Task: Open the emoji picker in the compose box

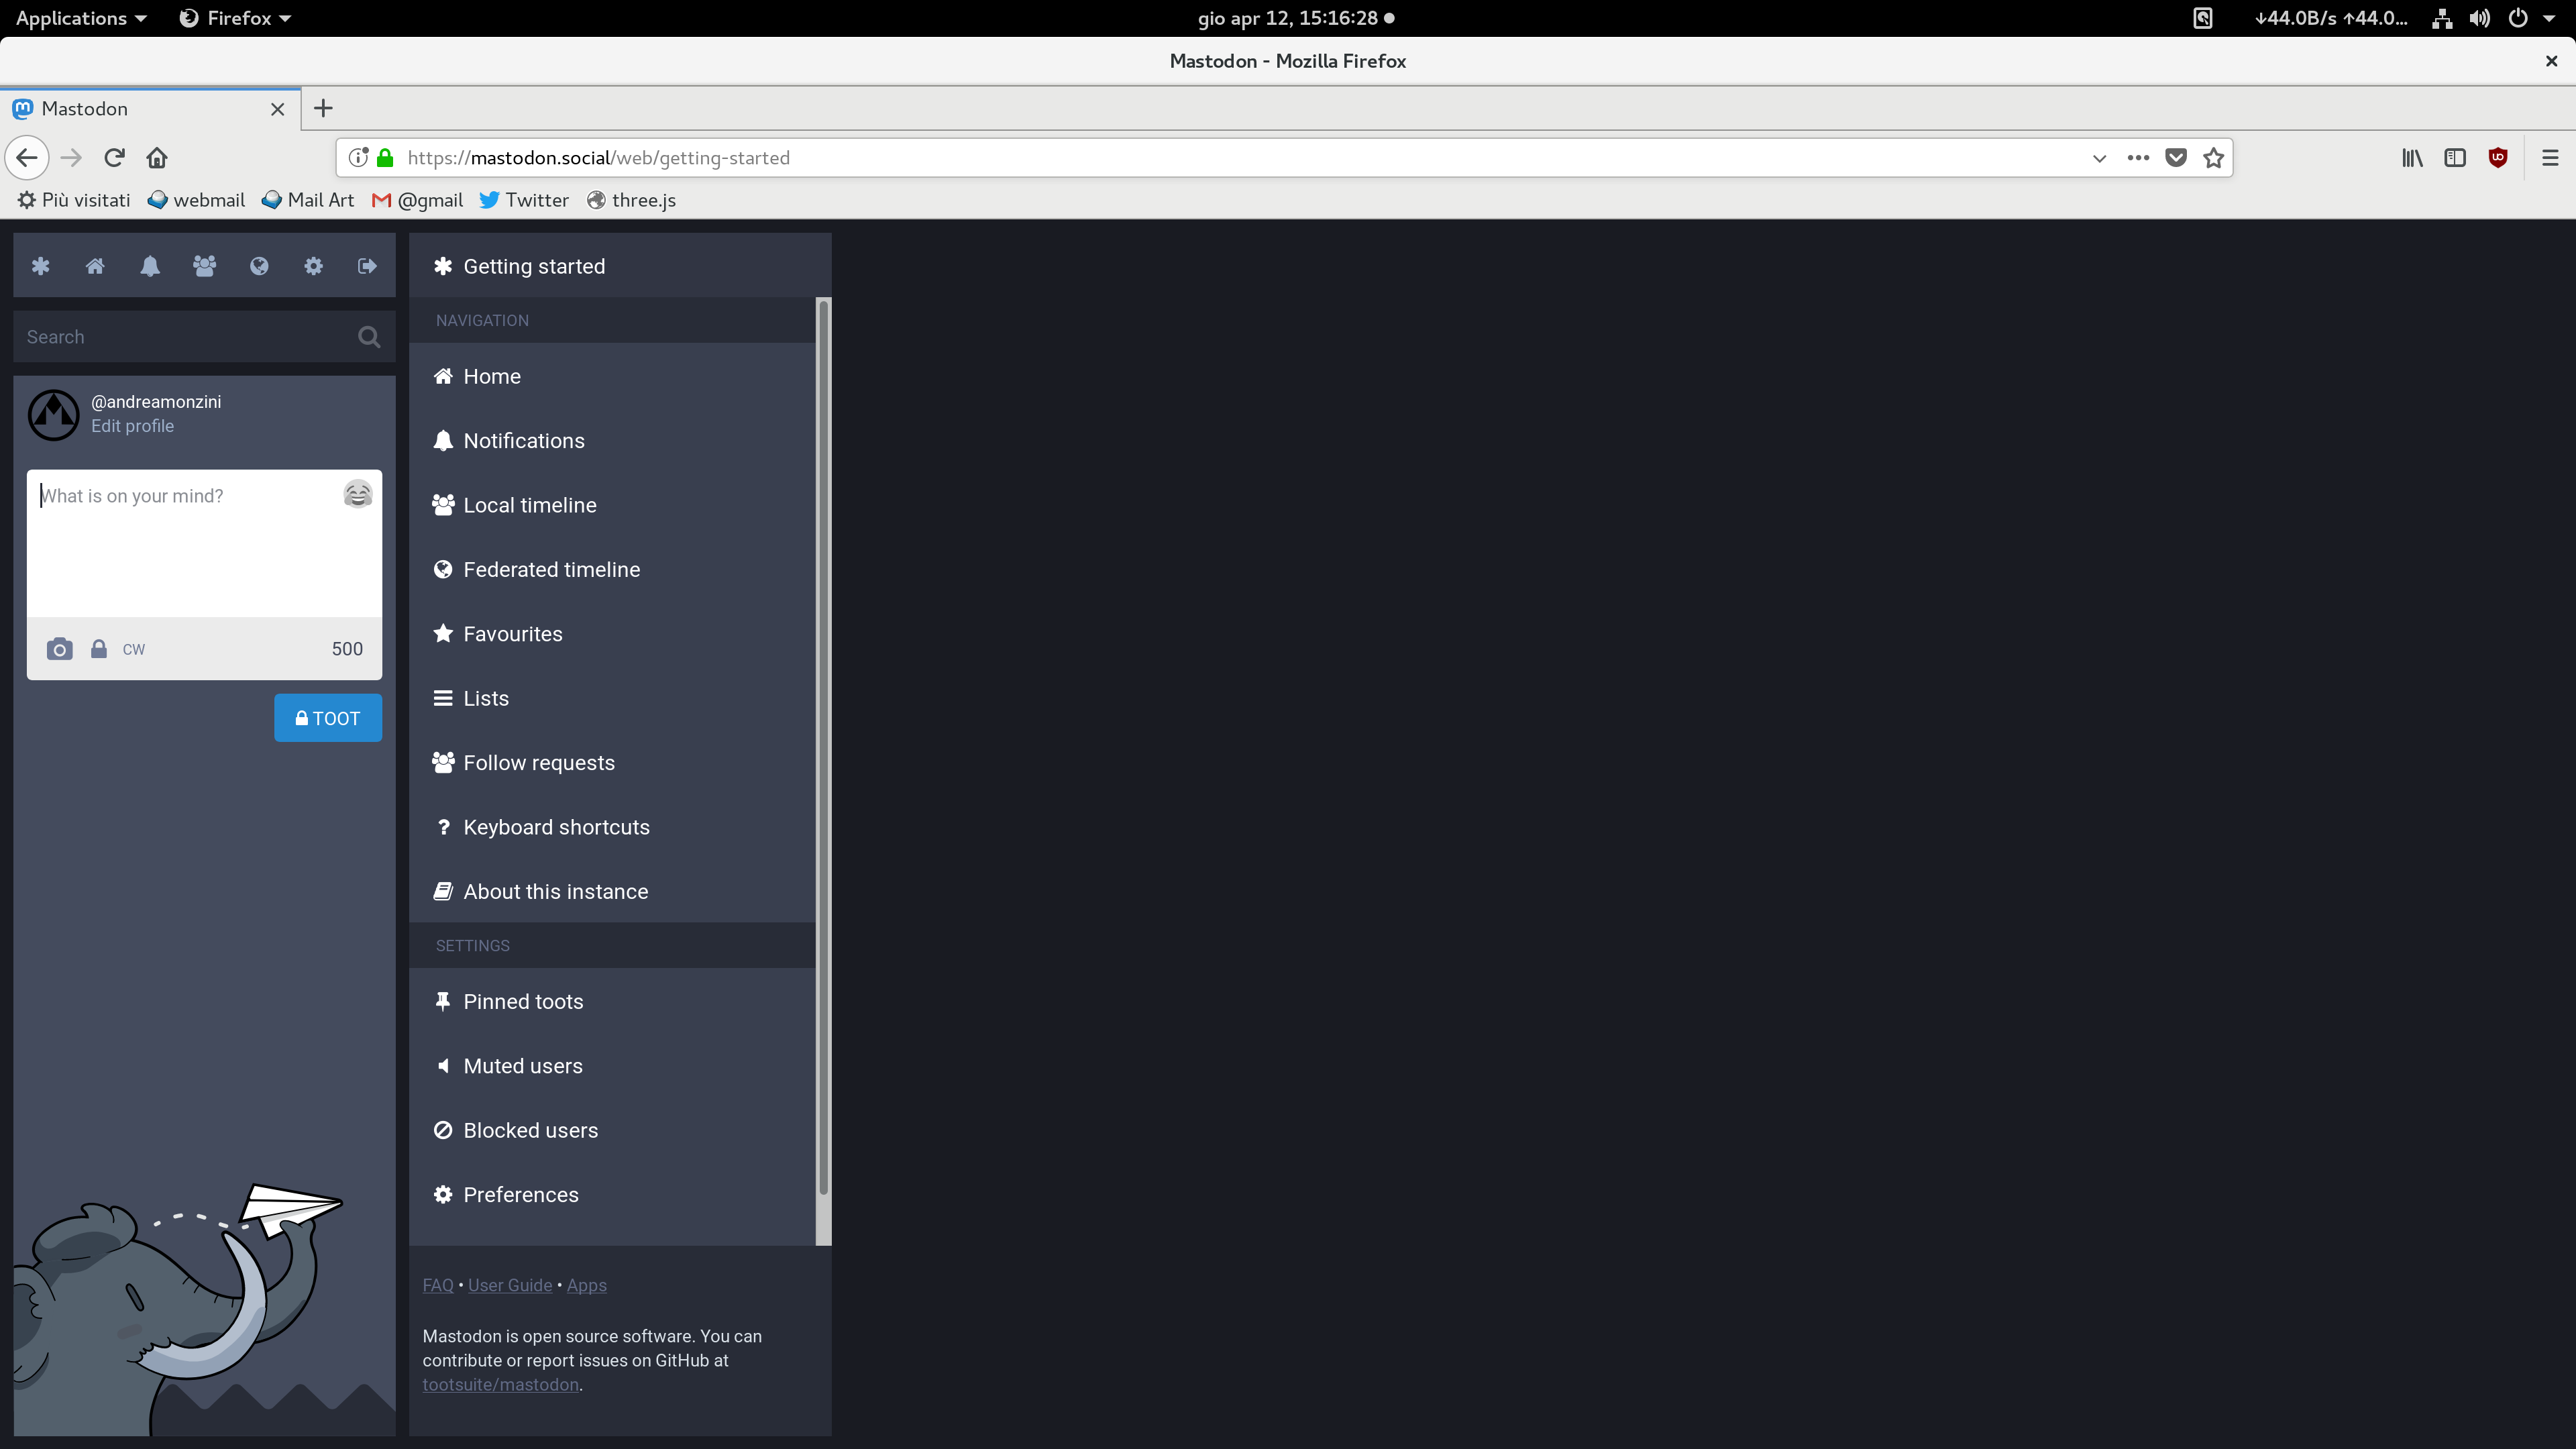Action: [x=357, y=494]
